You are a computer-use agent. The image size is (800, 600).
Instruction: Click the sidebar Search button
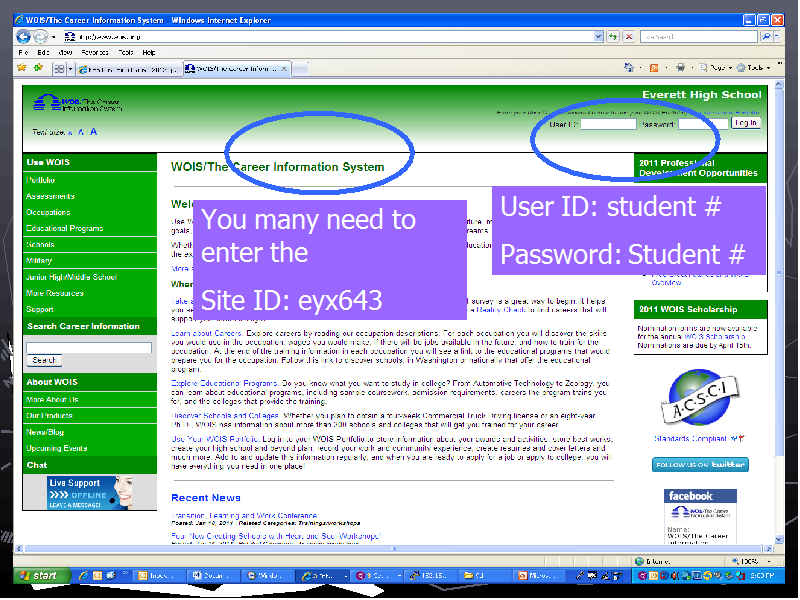click(44, 360)
